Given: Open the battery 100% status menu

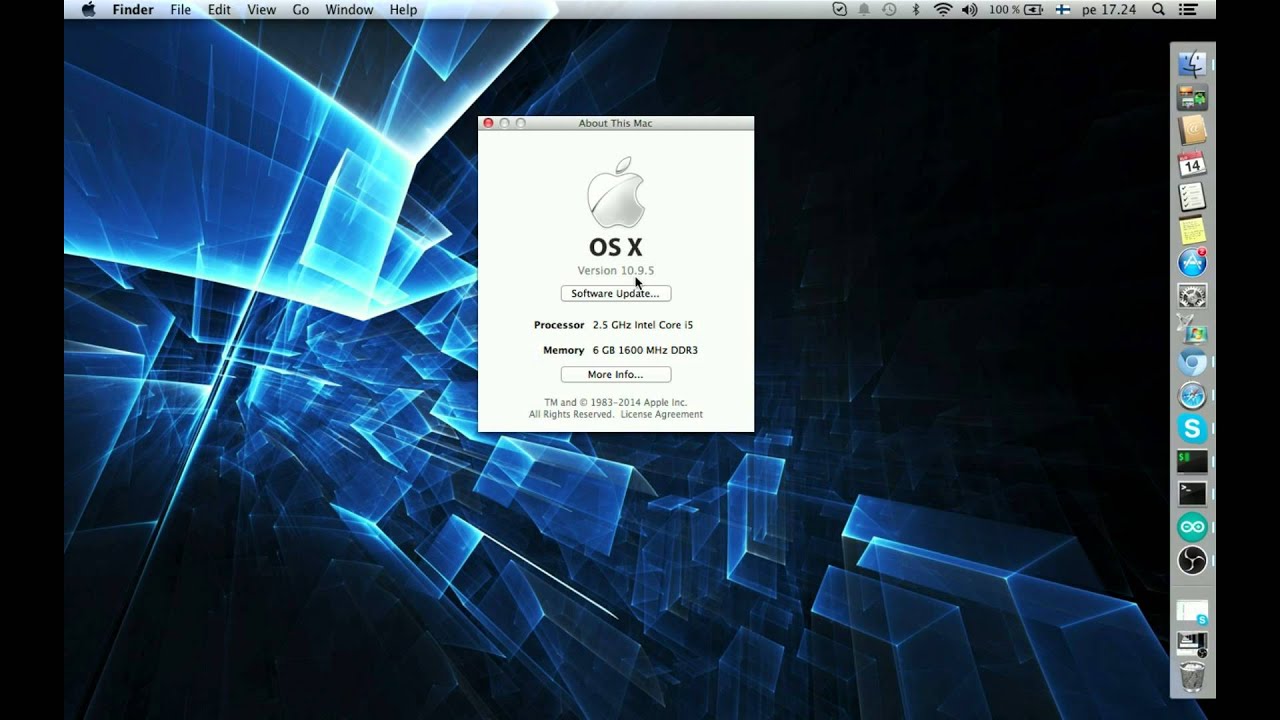Looking at the screenshot, I should (x=1016, y=9).
